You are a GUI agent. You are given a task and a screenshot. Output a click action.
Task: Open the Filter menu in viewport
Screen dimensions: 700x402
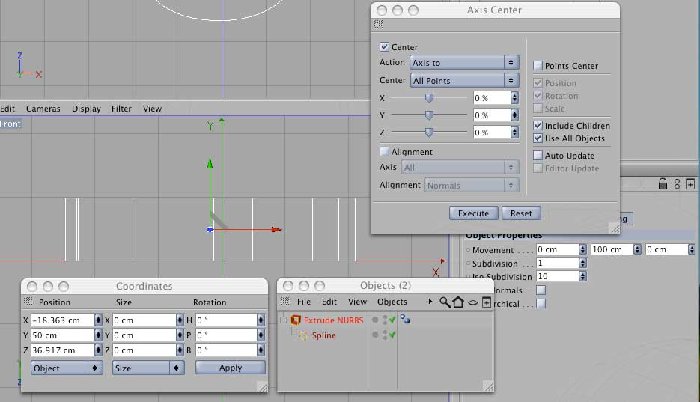coord(121,109)
